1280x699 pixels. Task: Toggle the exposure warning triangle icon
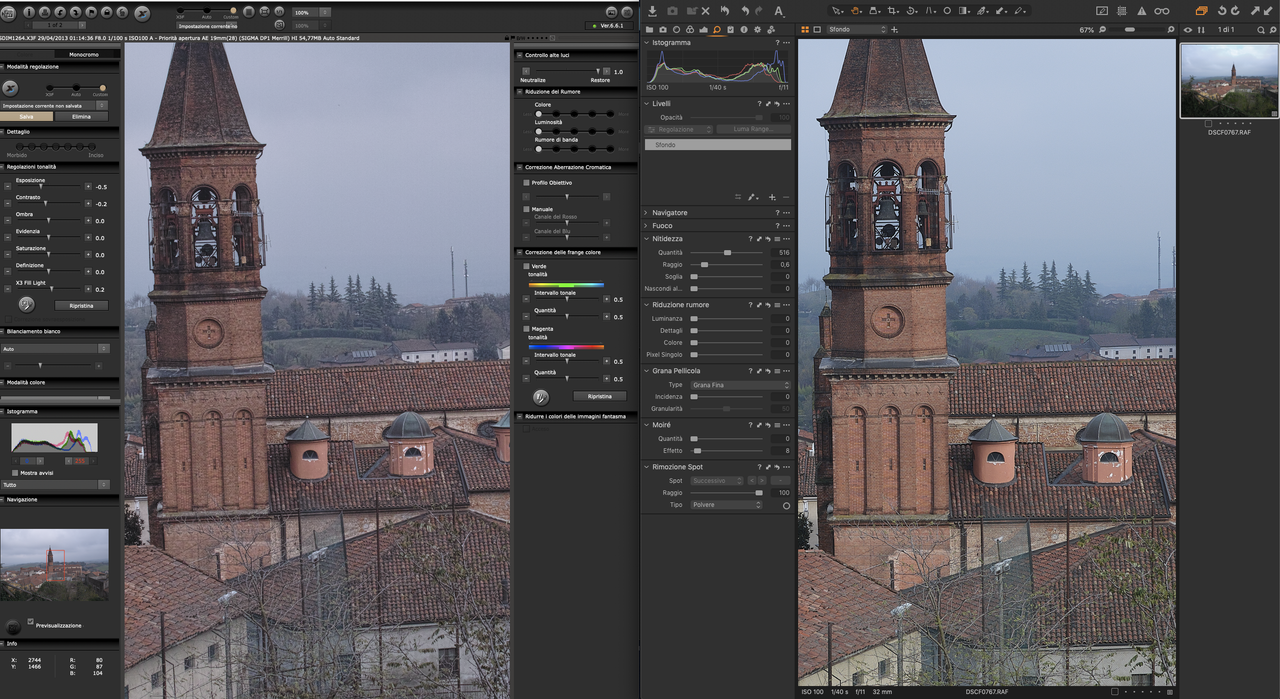tap(1142, 10)
